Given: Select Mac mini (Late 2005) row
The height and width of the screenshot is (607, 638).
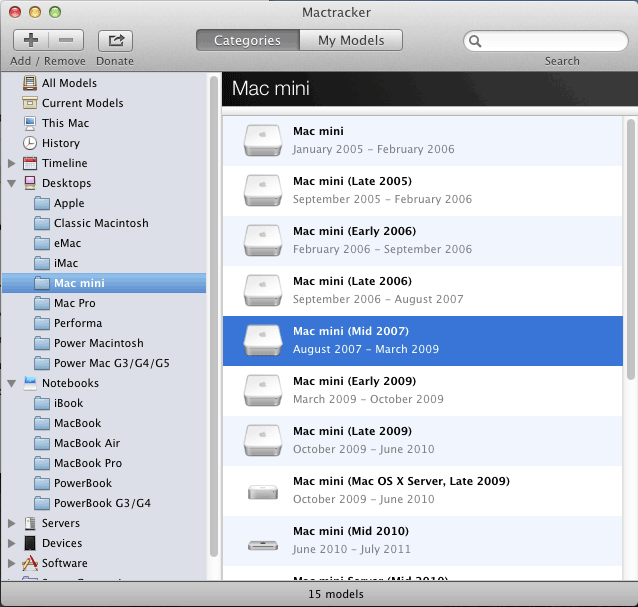Looking at the screenshot, I should (x=423, y=191).
